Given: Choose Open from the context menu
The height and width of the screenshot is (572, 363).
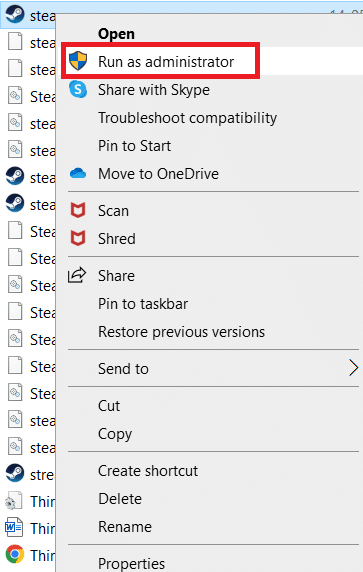Looking at the screenshot, I should coord(116,34).
